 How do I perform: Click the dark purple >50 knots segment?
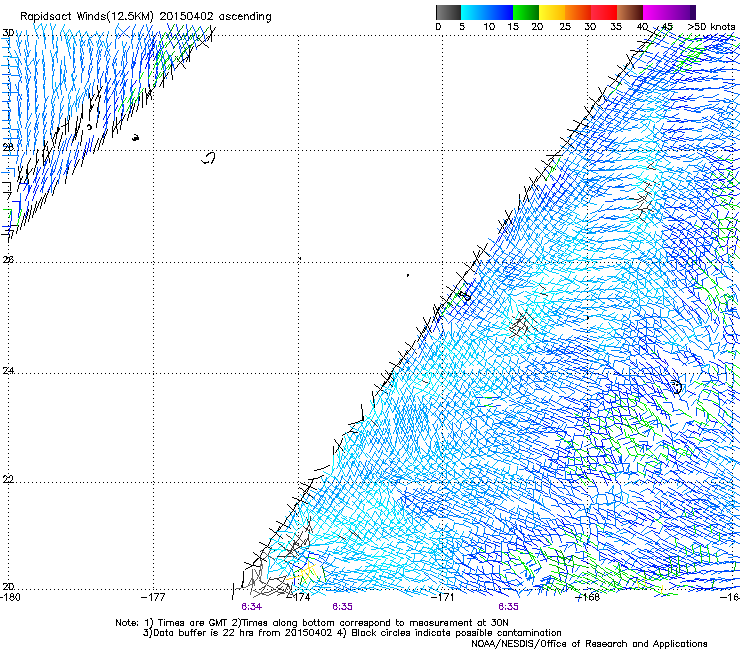[693, 12]
